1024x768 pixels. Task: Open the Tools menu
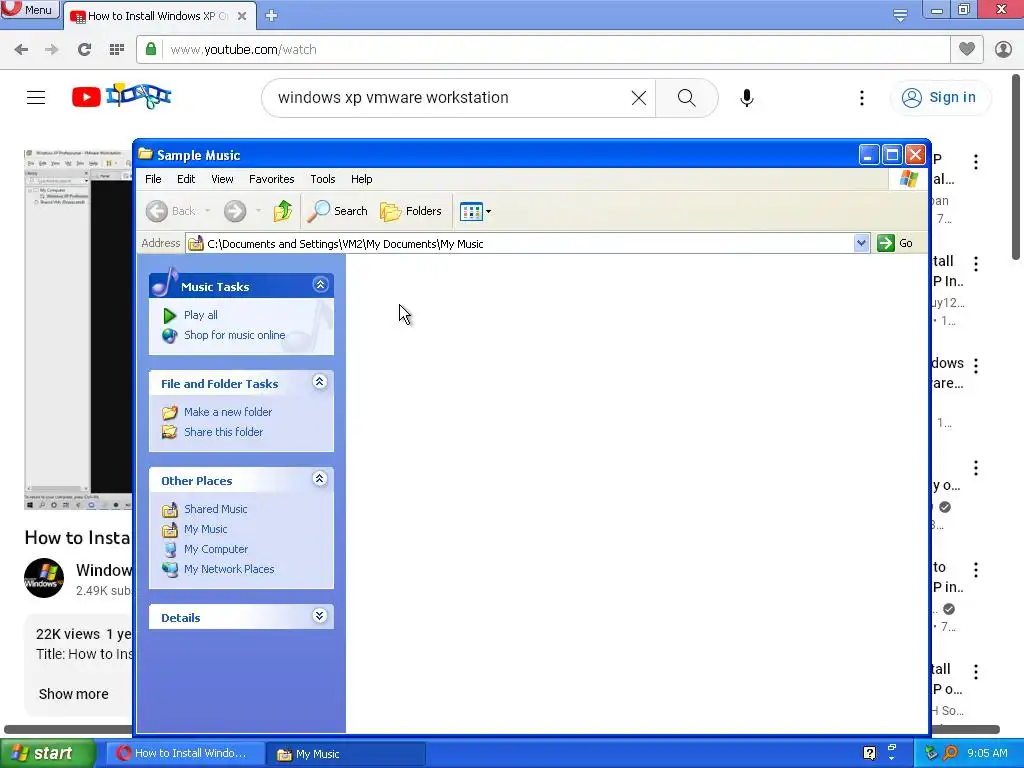(x=323, y=179)
